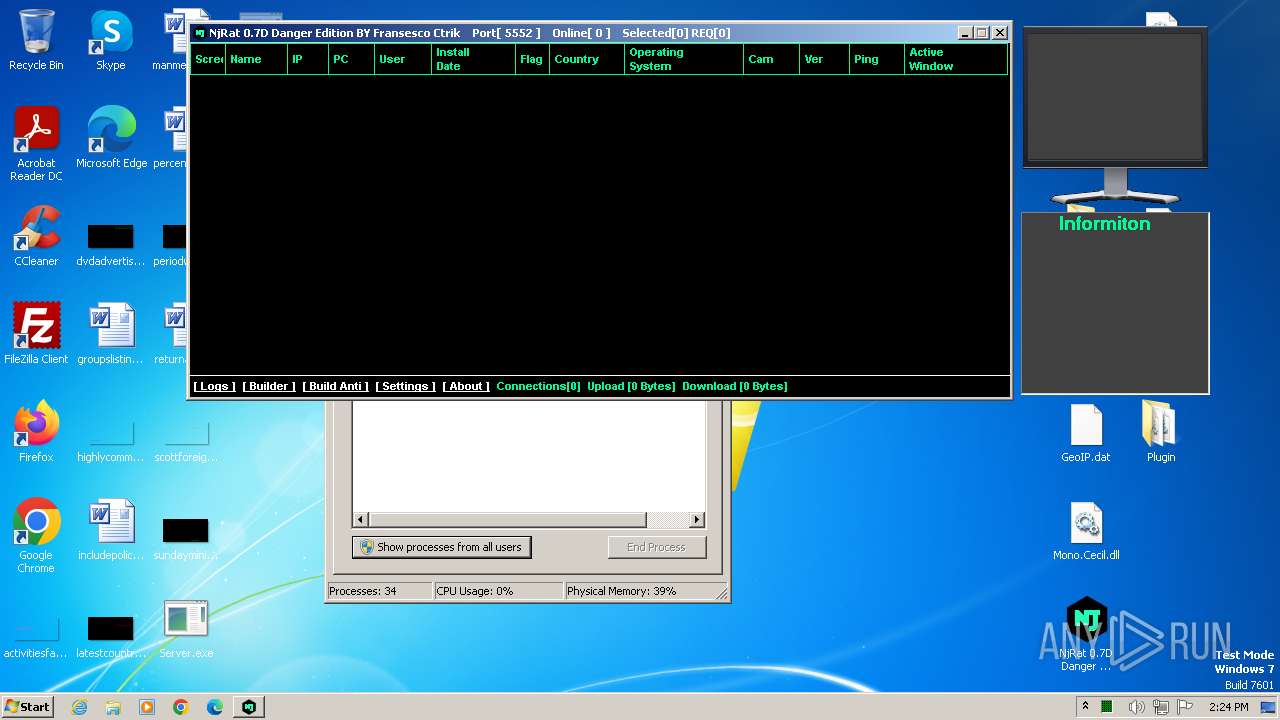Open Edge from the taskbar
Image resolution: width=1280 pixels, height=720 pixels.
[215, 707]
